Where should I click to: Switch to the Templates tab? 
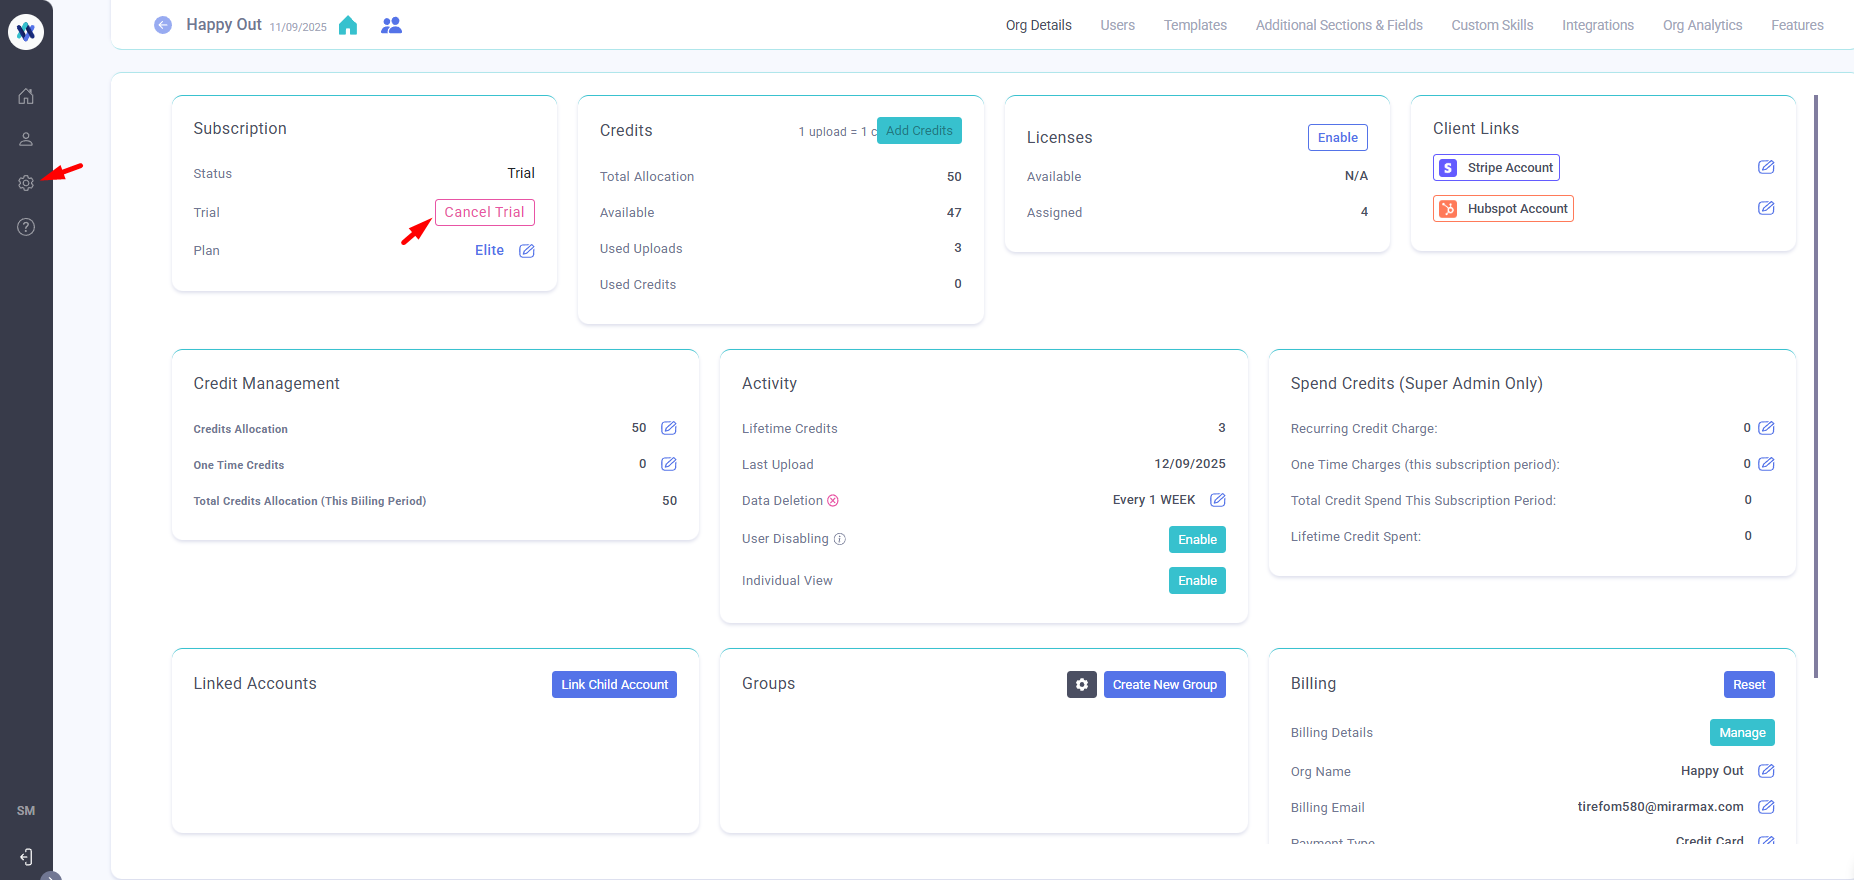tap(1195, 25)
